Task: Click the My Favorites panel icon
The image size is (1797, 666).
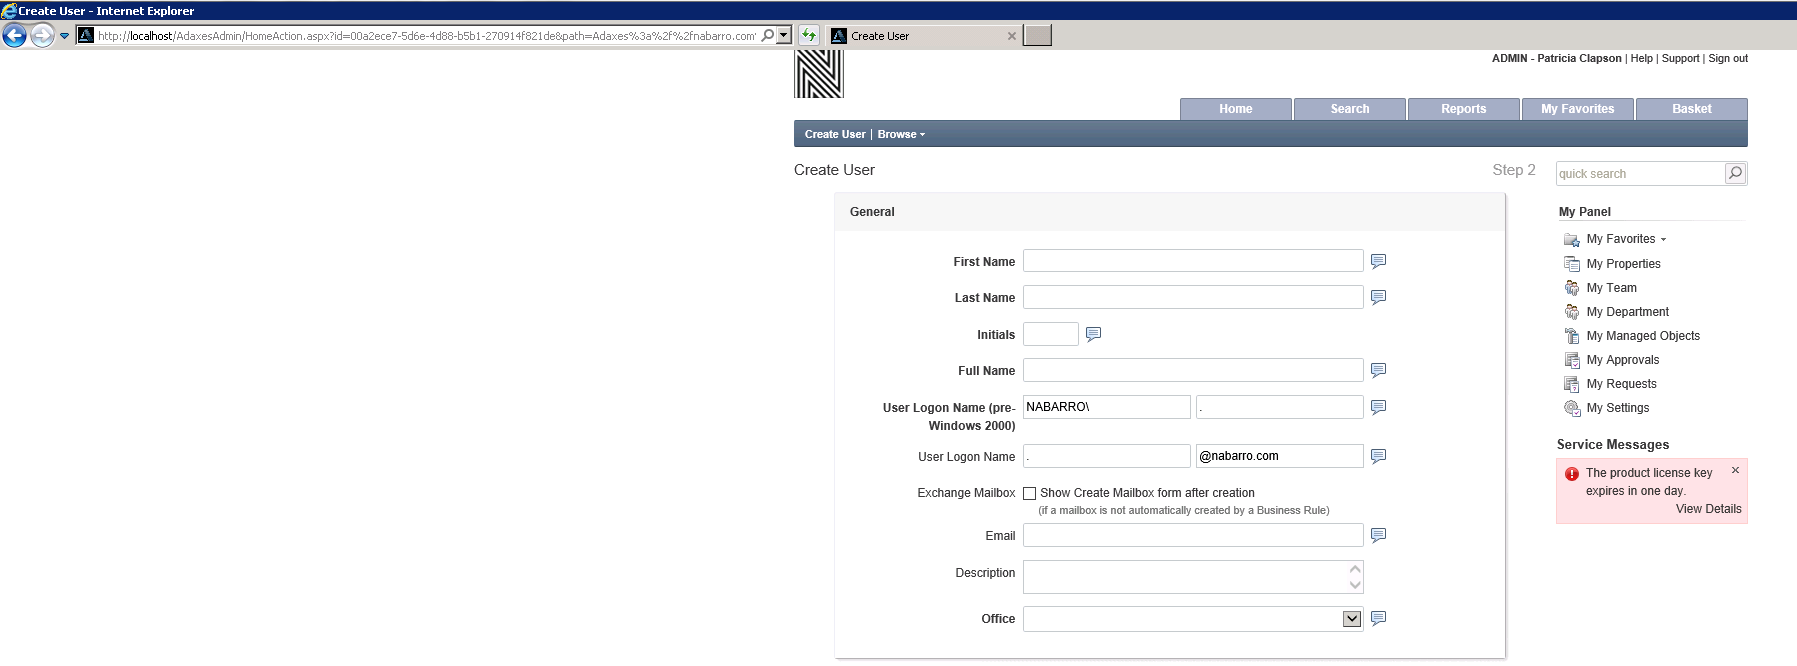Action: (1572, 240)
